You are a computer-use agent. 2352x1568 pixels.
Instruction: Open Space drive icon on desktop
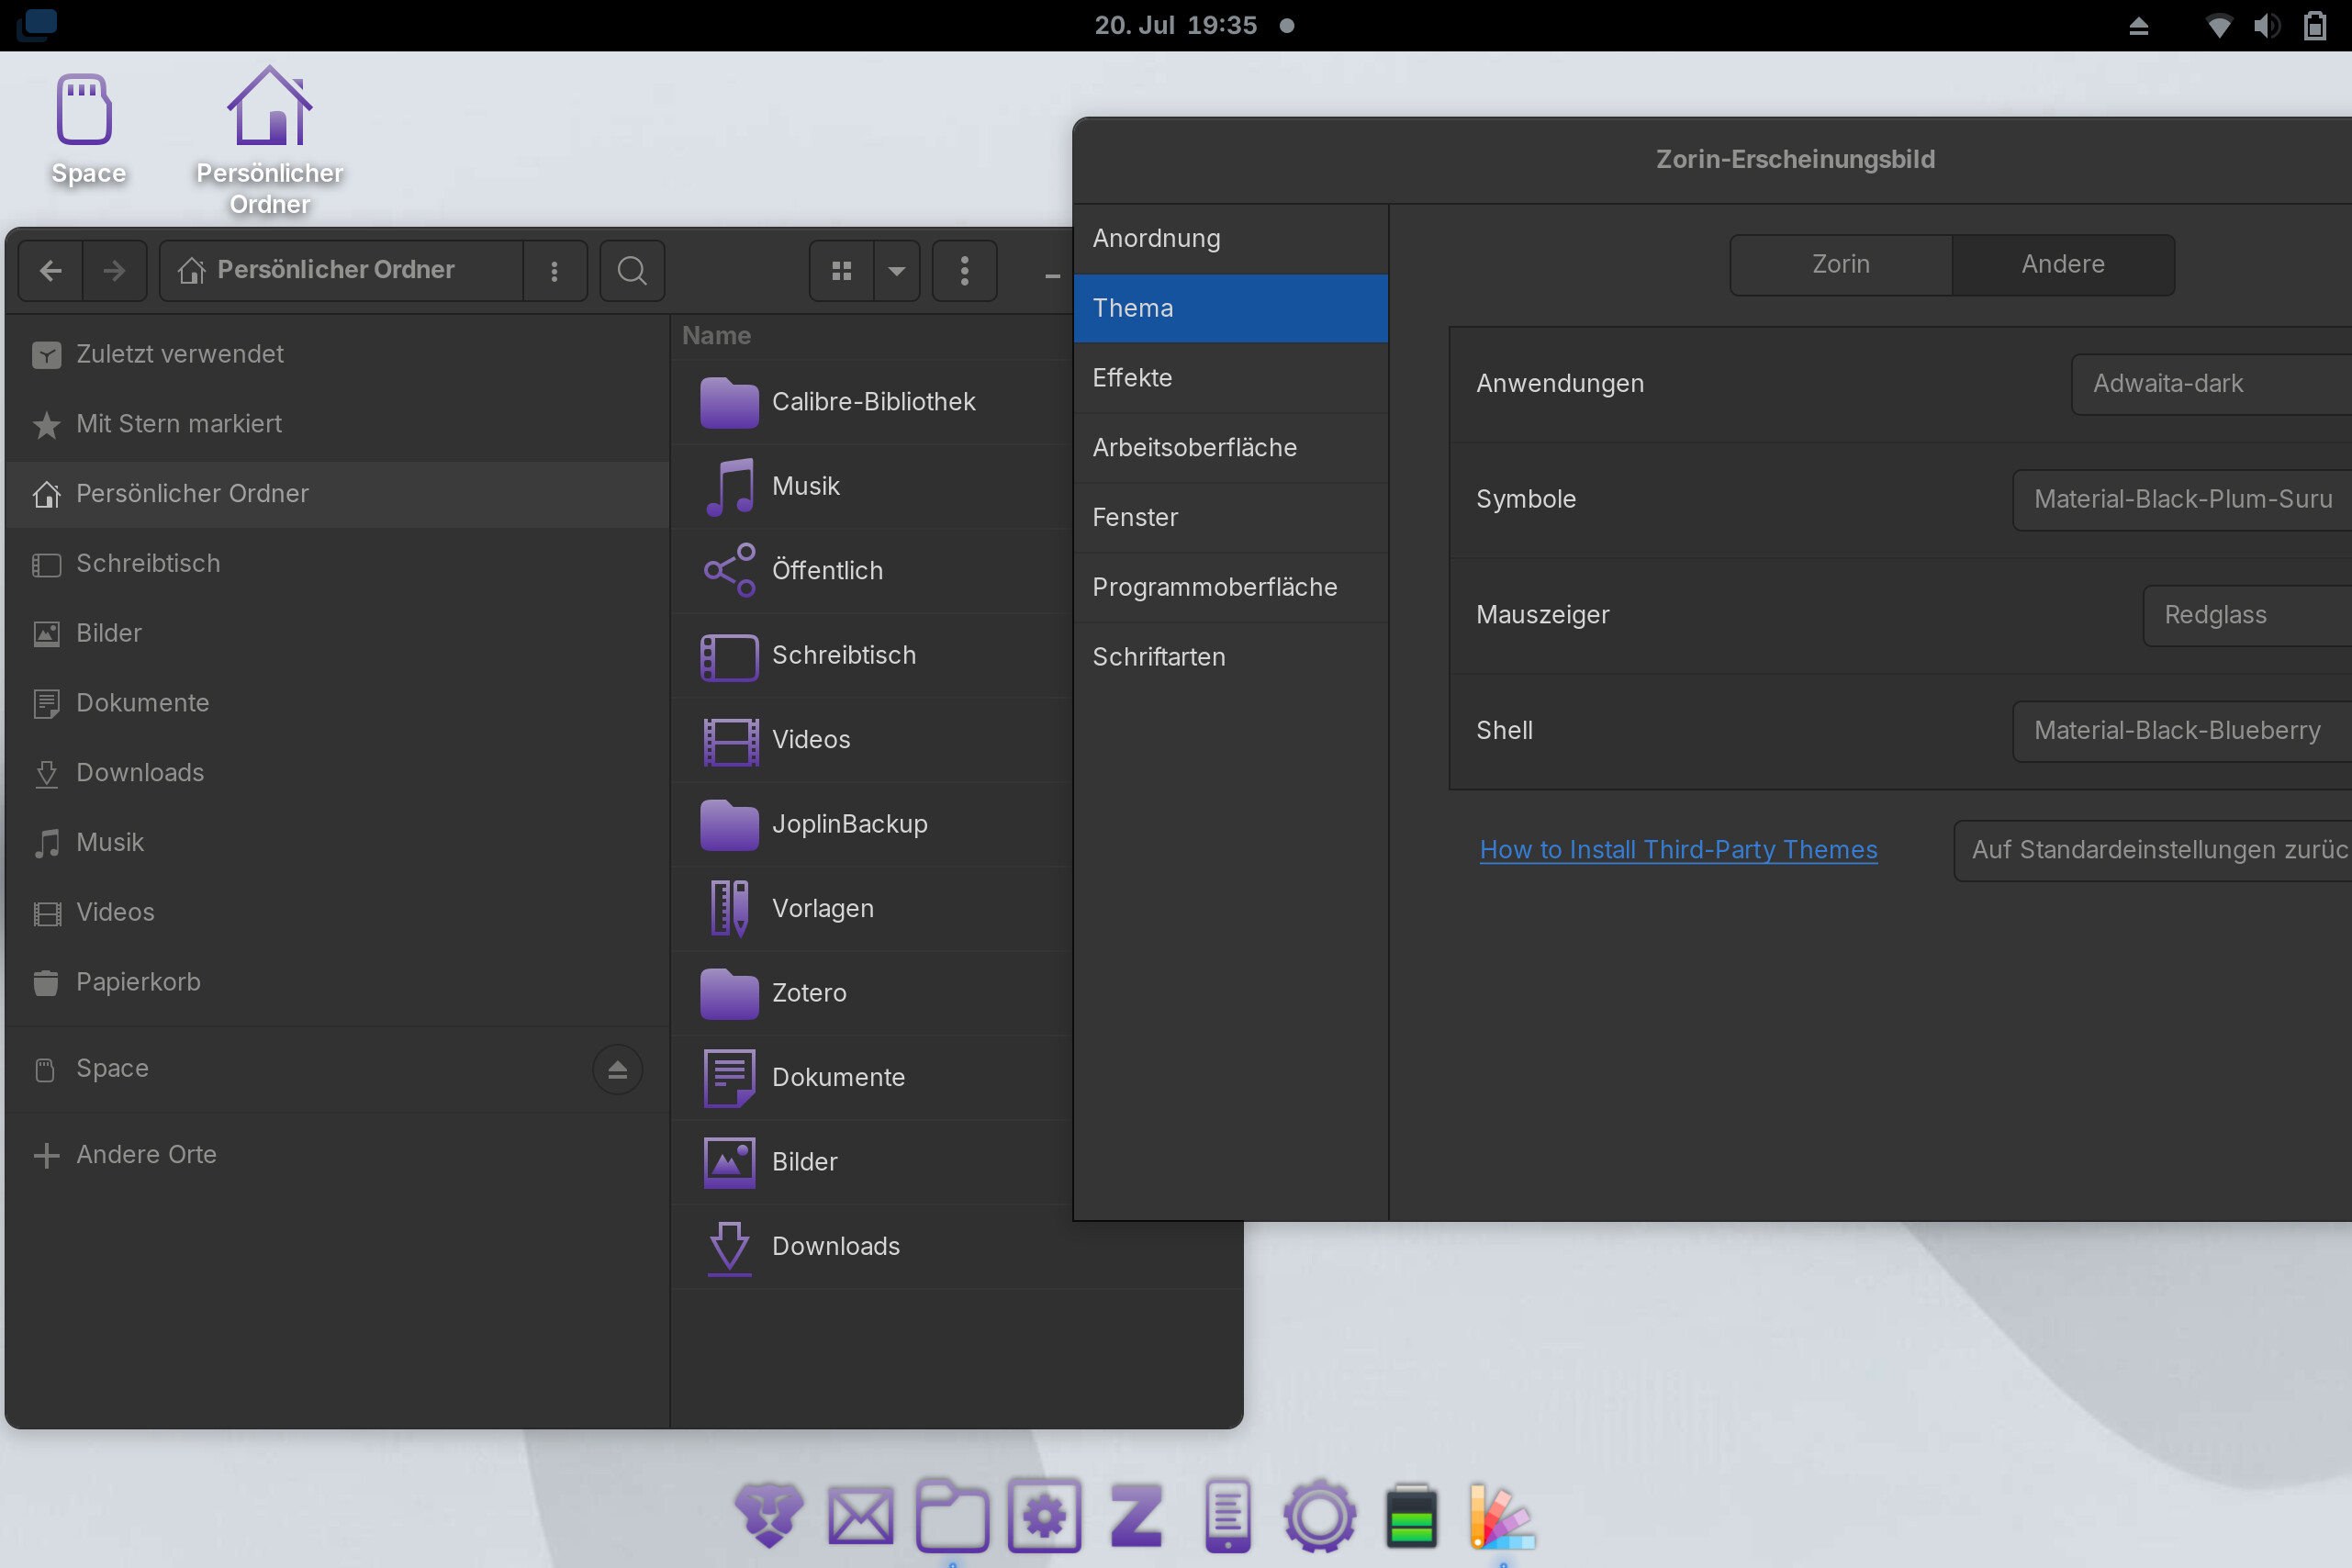[x=88, y=130]
